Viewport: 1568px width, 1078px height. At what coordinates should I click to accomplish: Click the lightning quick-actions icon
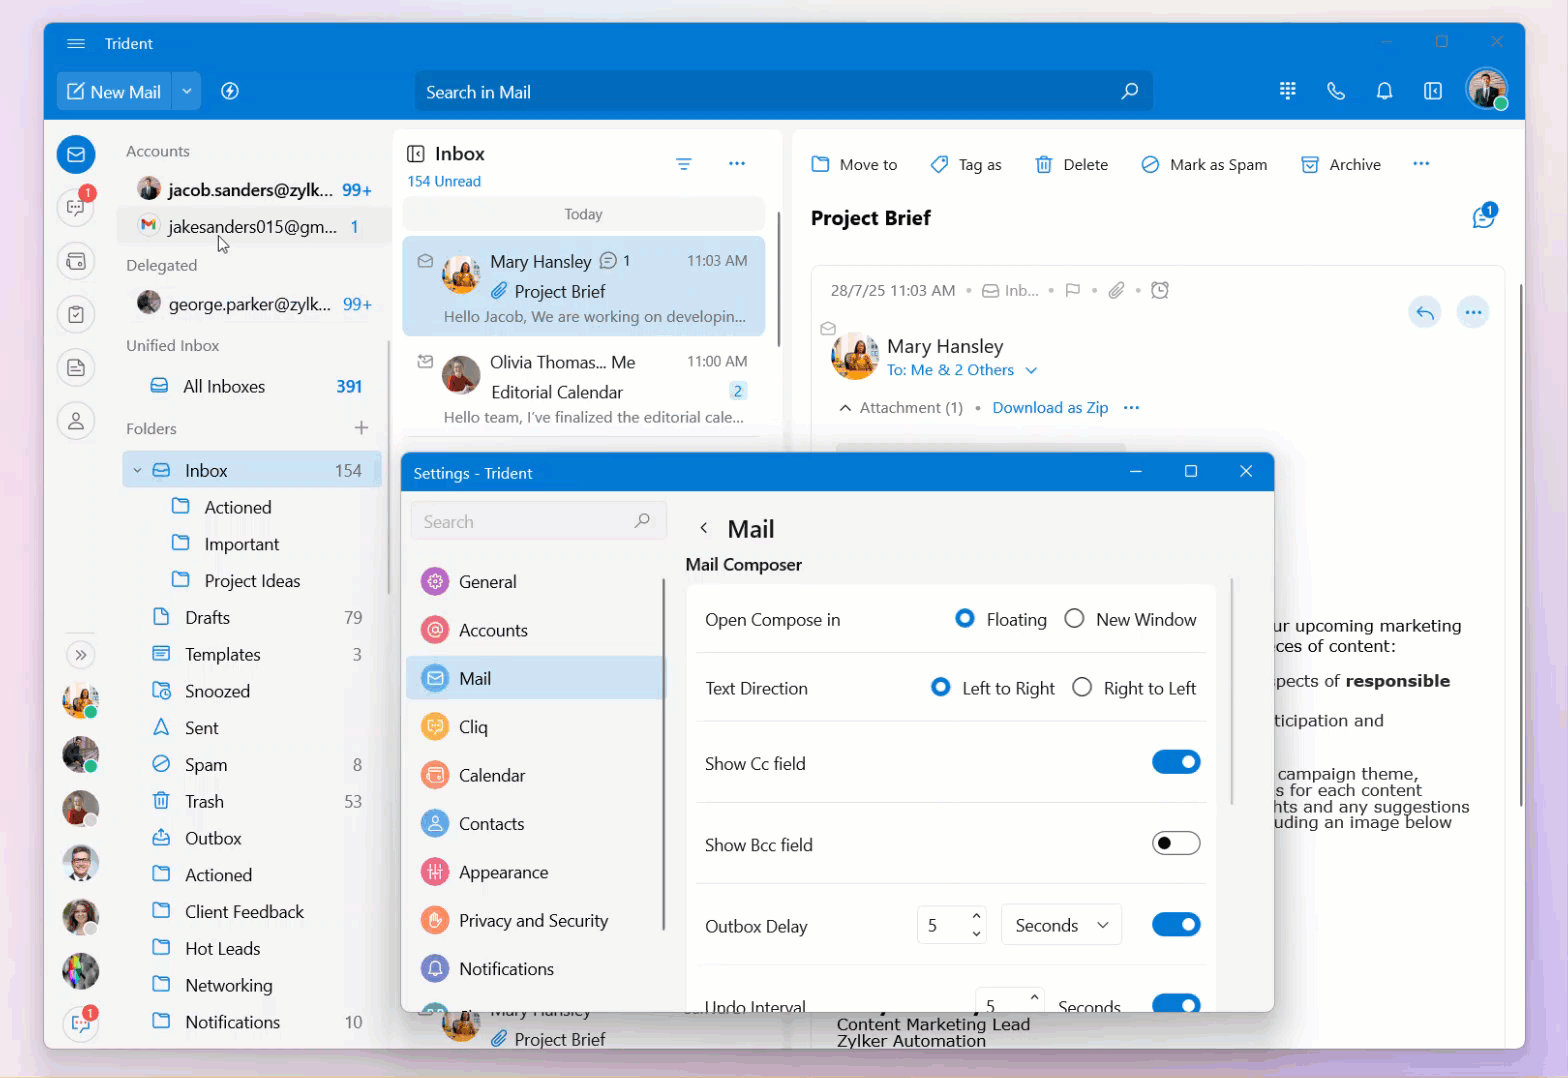[230, 91]
